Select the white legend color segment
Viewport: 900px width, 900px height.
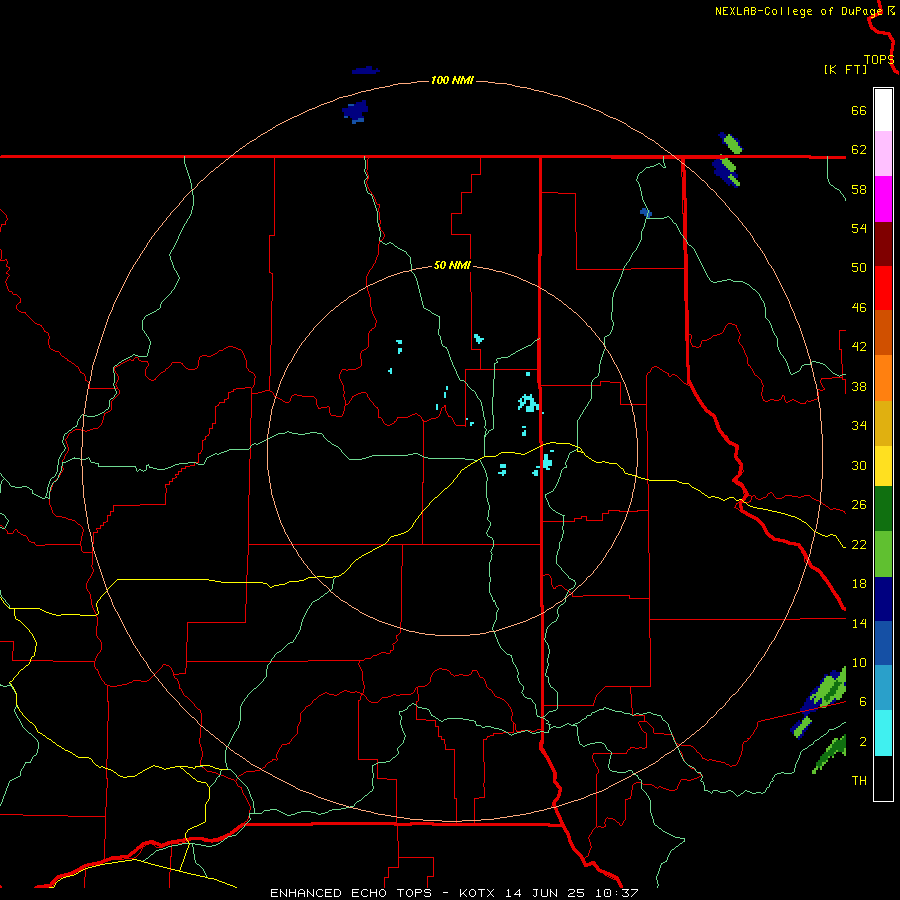(883, 110)
